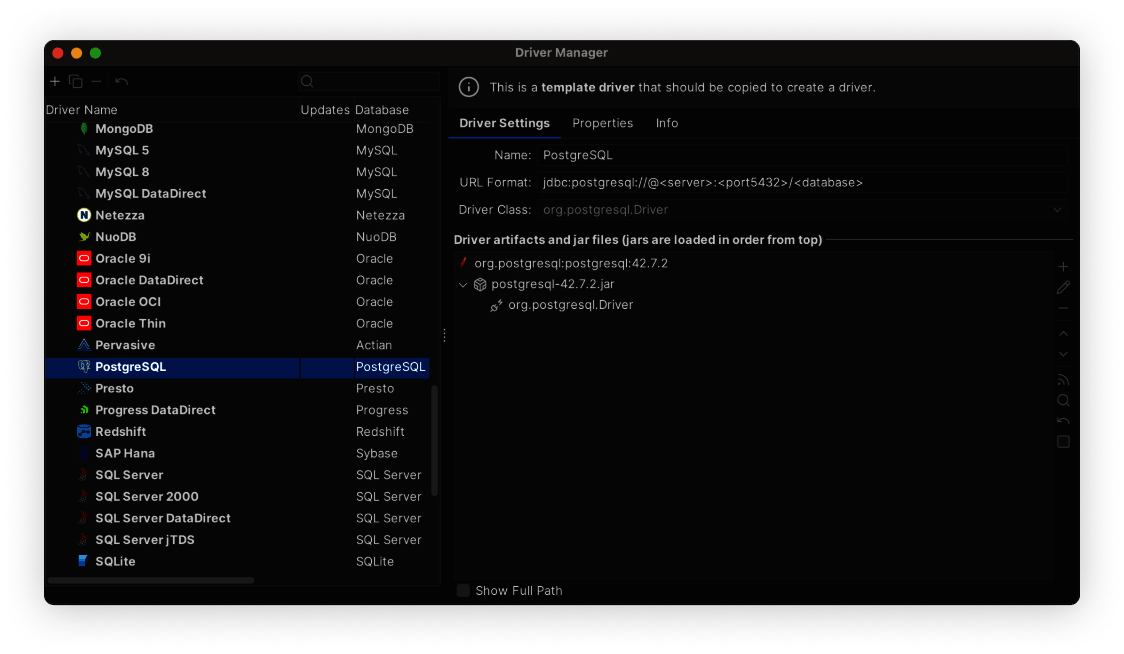Click the artifact list magnifier icon
Viewport: 1124px width, 654px height.
pyautogui.click(x=1063, y=400)
